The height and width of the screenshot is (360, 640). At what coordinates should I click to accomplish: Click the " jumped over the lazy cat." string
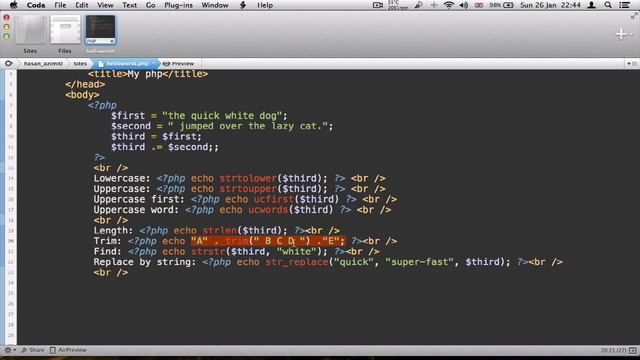coord(248,126)
